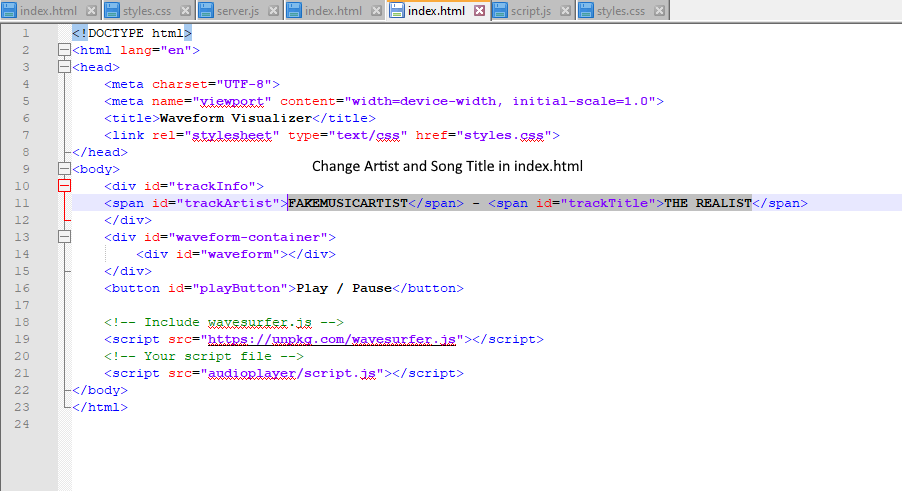902x491 pixels.
Task: Click the closing </html> tag
Action: point(100,407)
